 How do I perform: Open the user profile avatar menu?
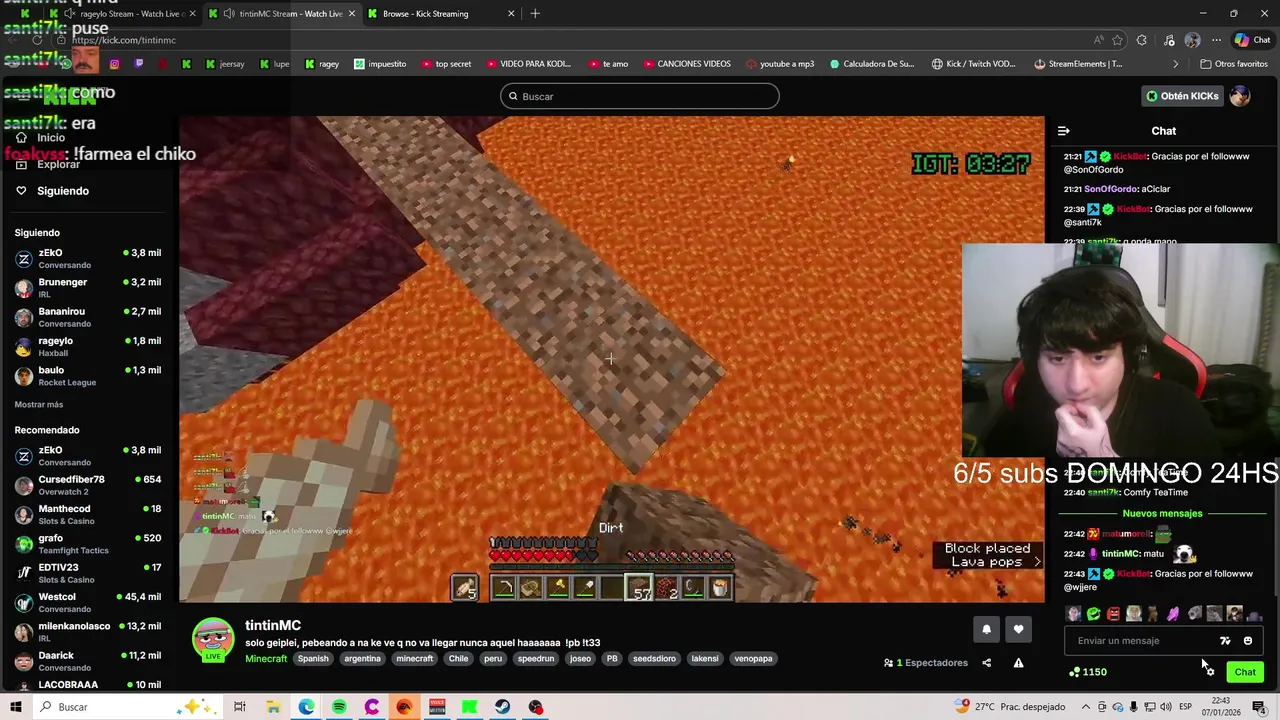click(x=1240, y=96)
